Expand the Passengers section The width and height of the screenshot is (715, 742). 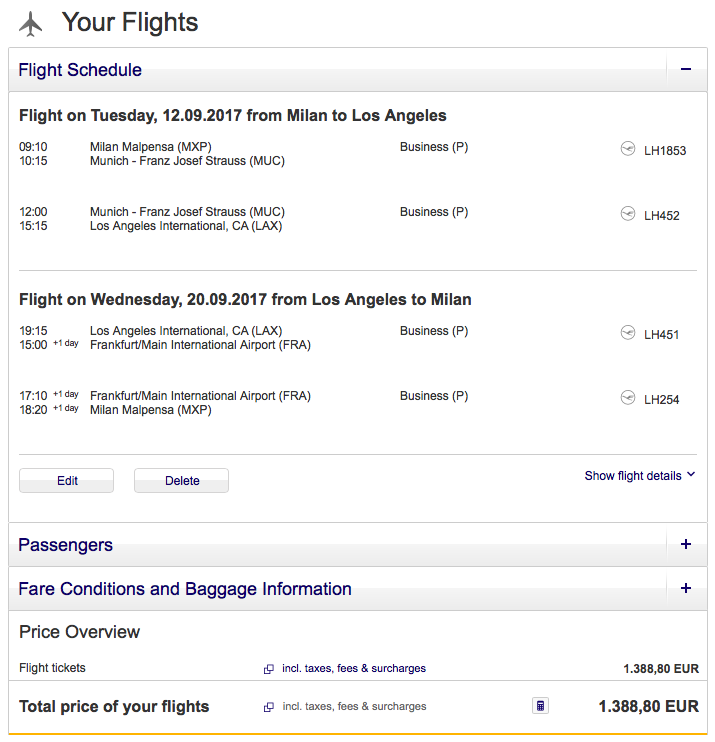686,545
